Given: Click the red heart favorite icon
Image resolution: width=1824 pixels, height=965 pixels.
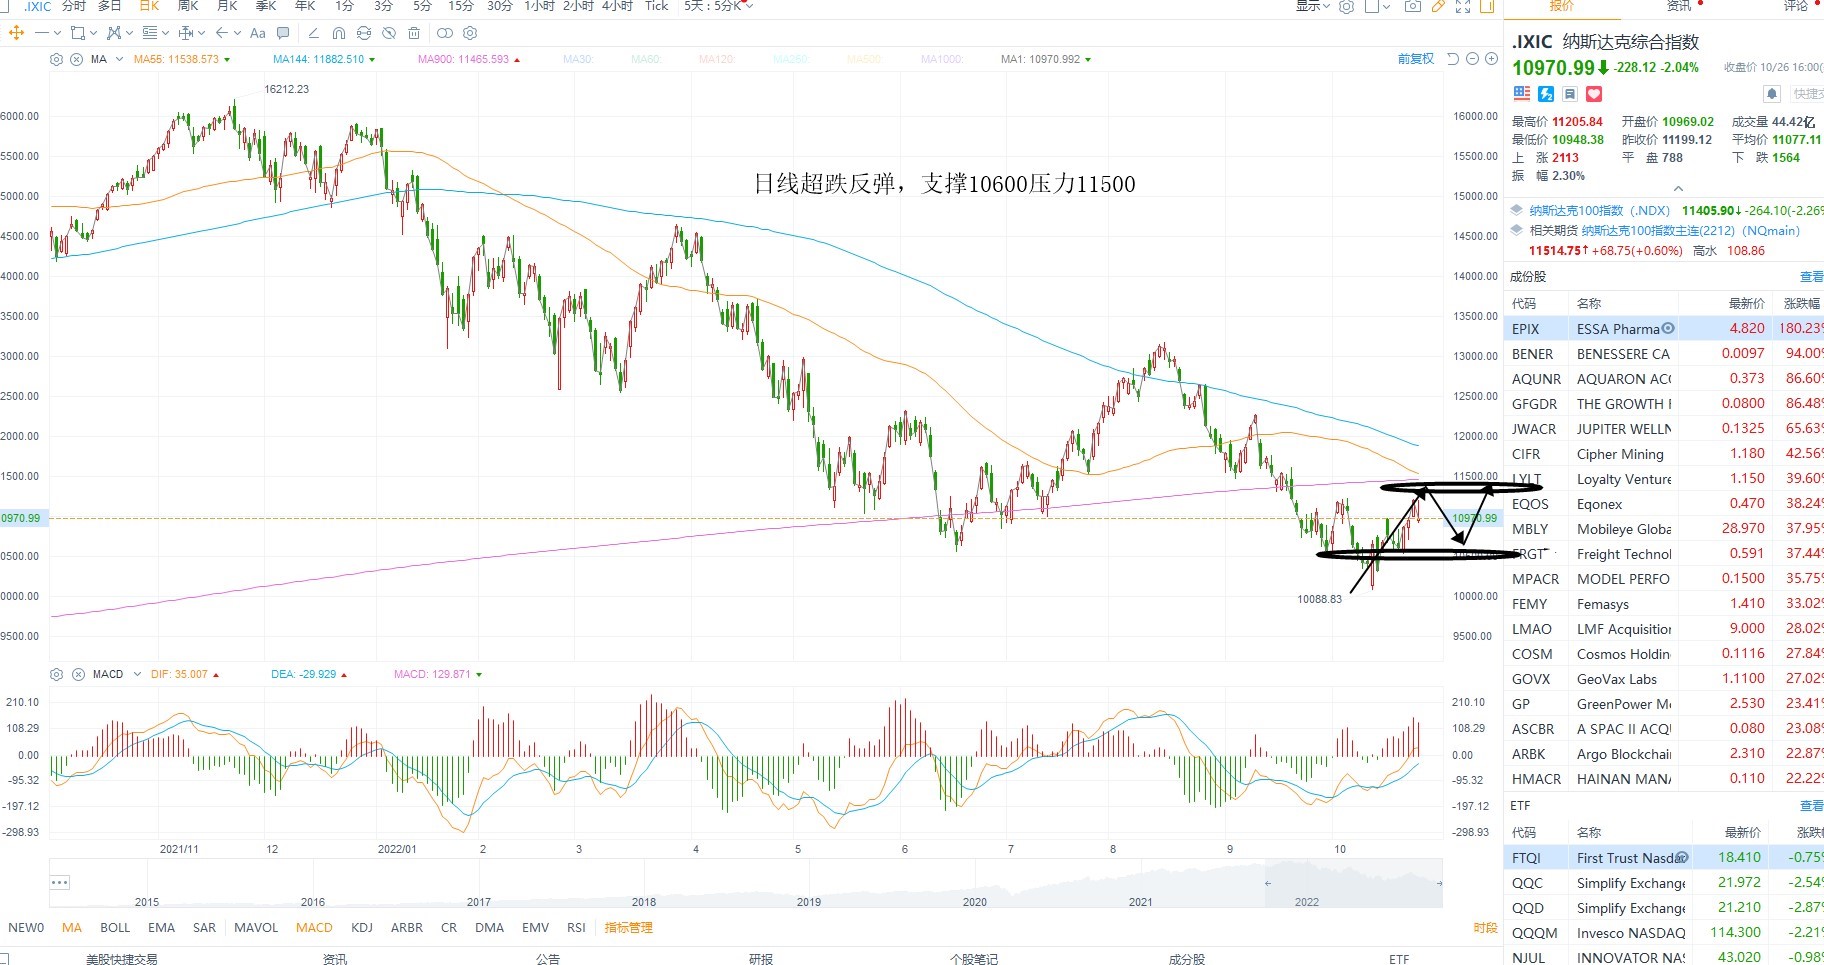Looking at the screenshot, I should click(x=1594, y=94).
